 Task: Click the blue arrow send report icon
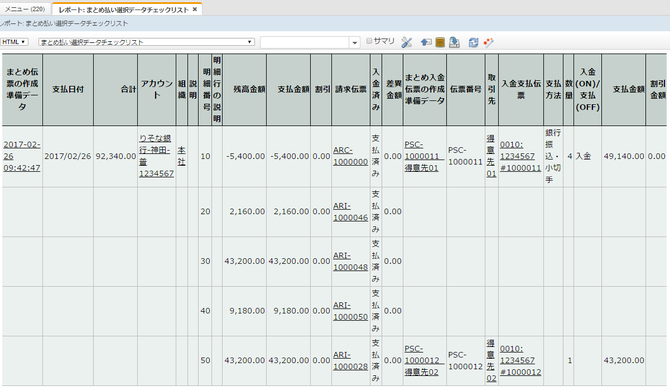tap(426, 42)
